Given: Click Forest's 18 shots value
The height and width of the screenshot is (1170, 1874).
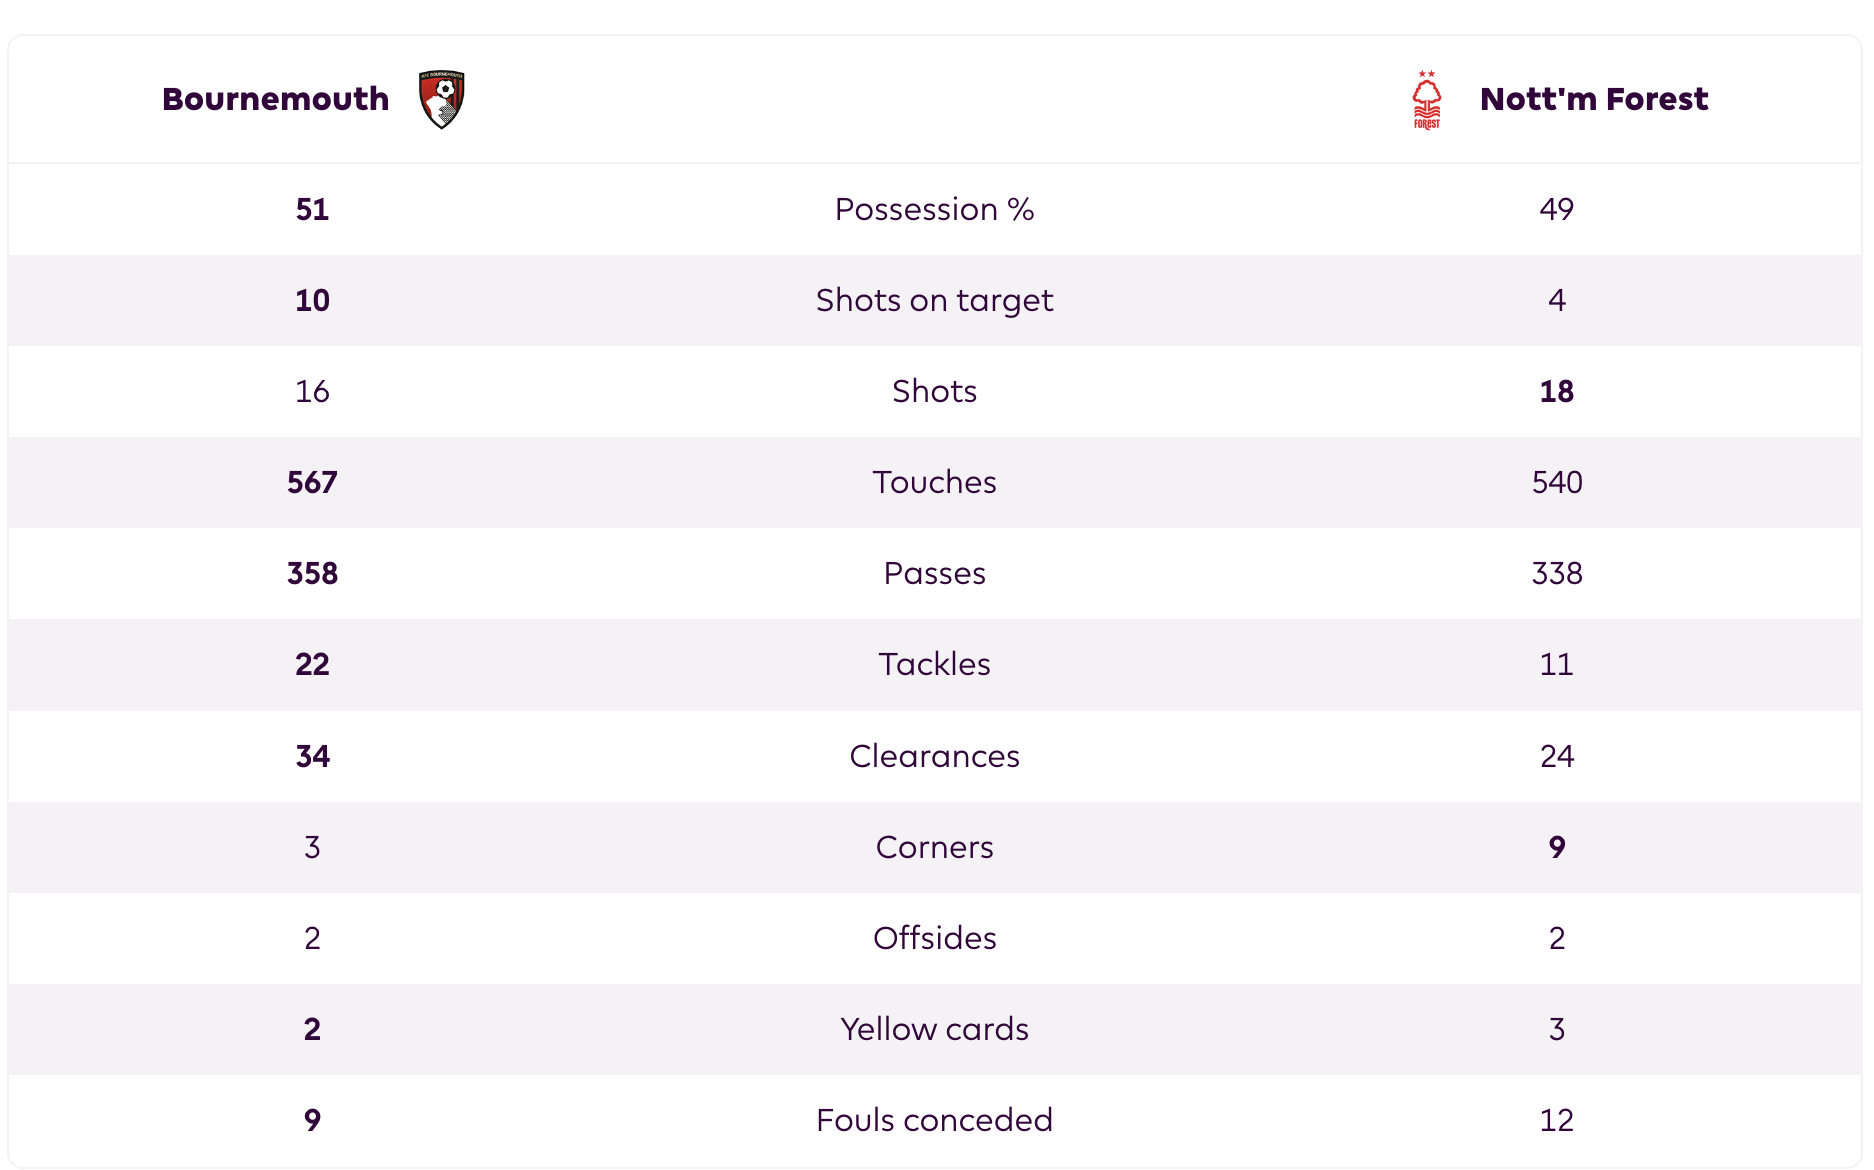Looking at the screenshot, I should 1556,391.
